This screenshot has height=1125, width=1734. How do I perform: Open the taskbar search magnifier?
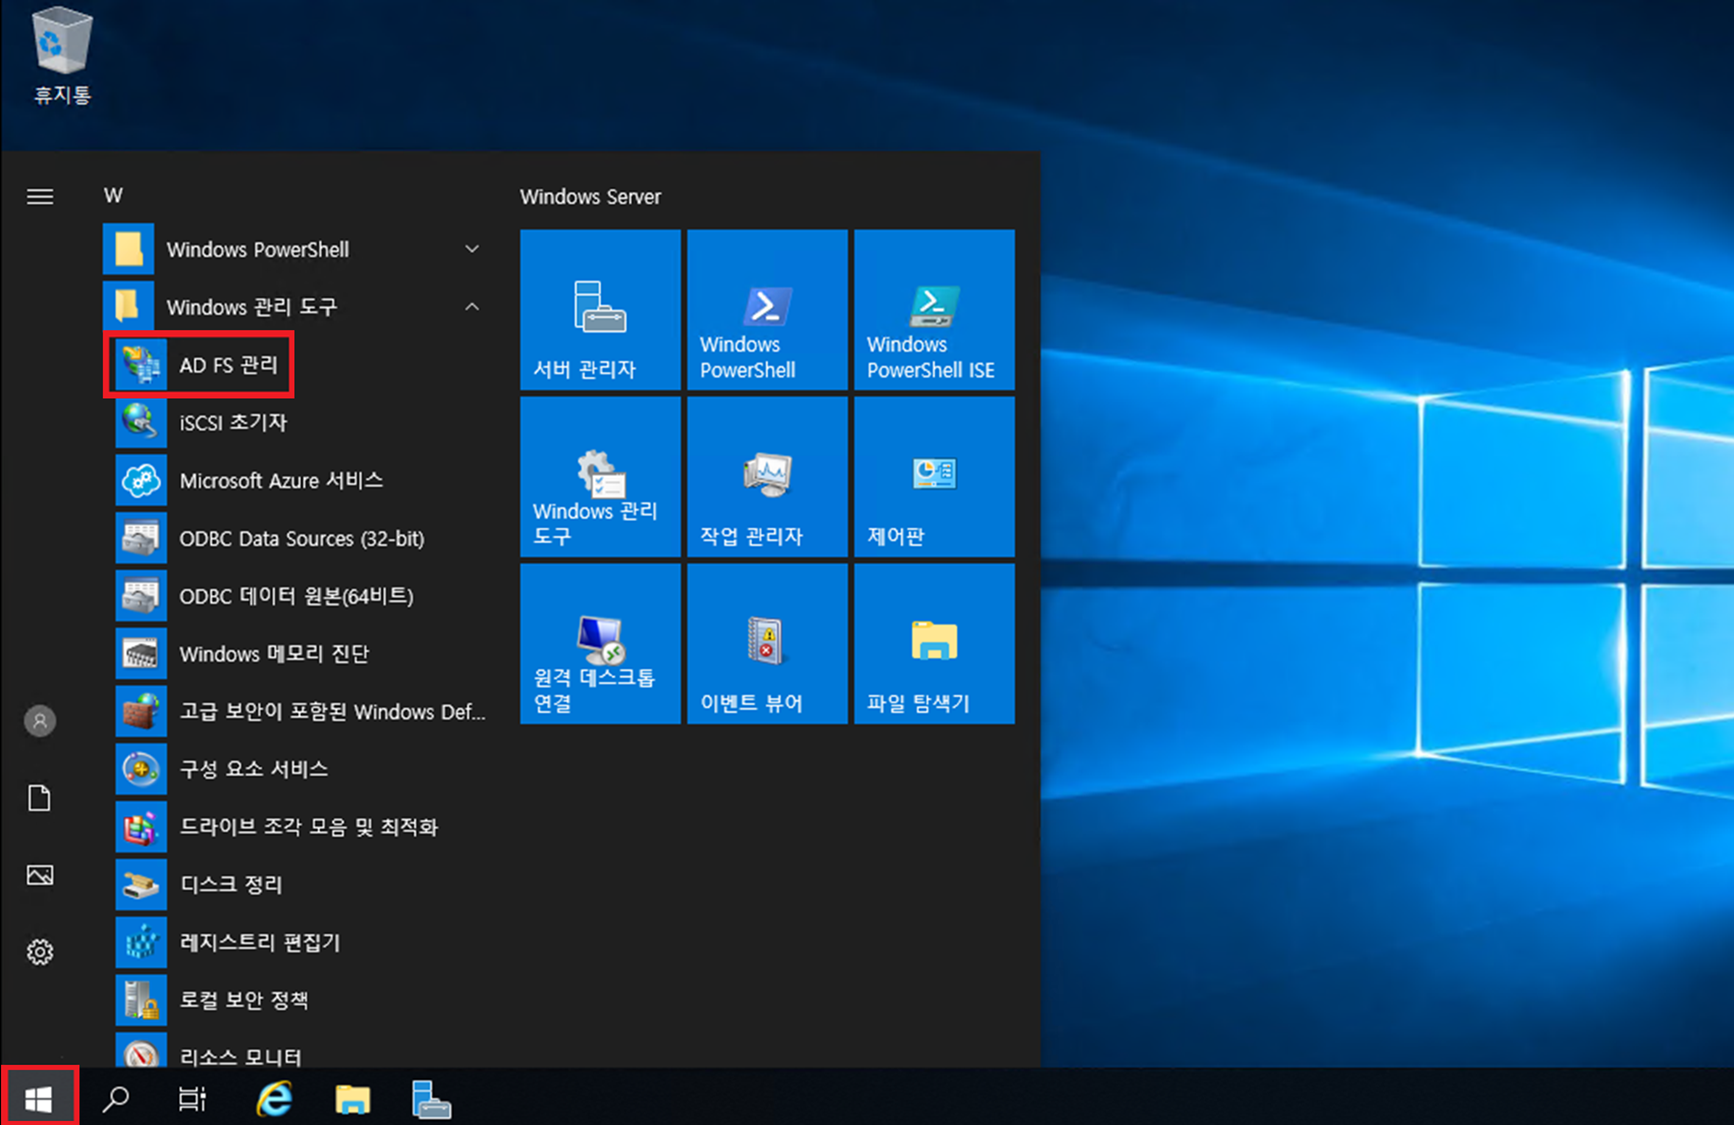[116, 1099]
